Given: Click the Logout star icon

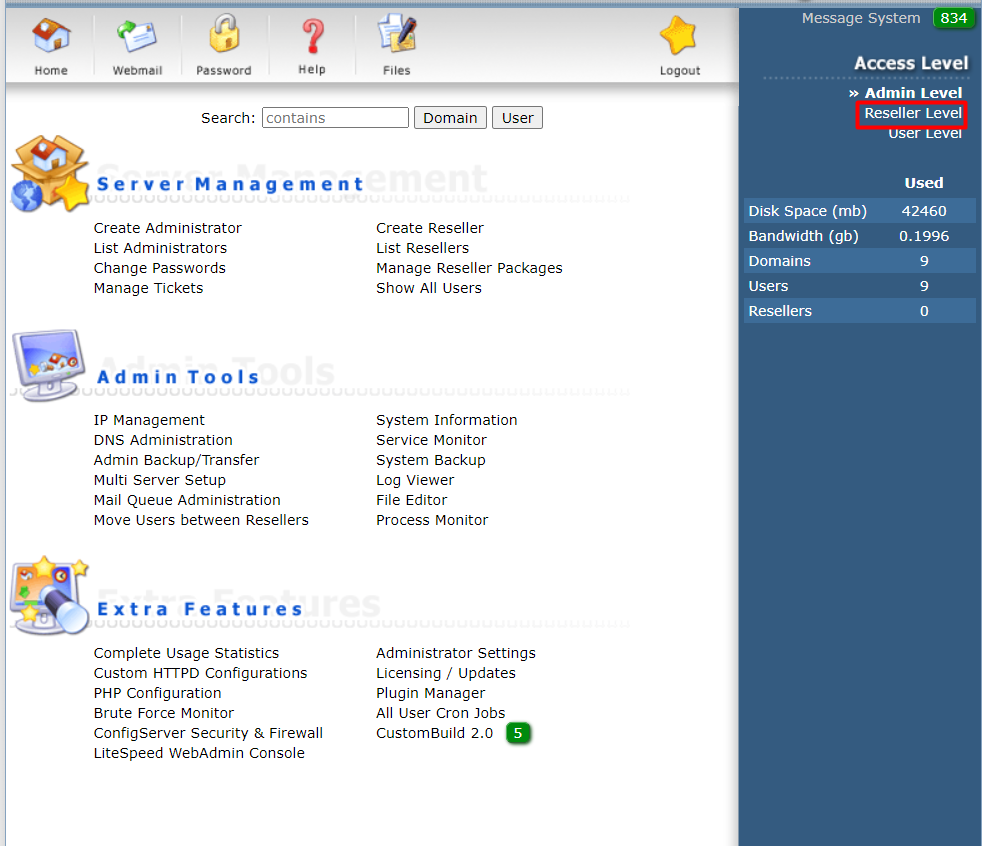Looking at the screenshot, I should coord(680,37).
